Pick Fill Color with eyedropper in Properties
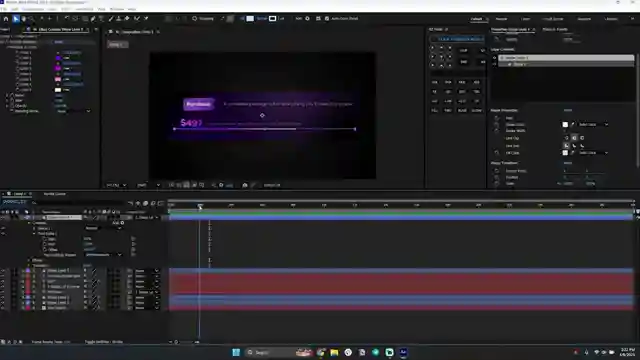 (573, 153)
